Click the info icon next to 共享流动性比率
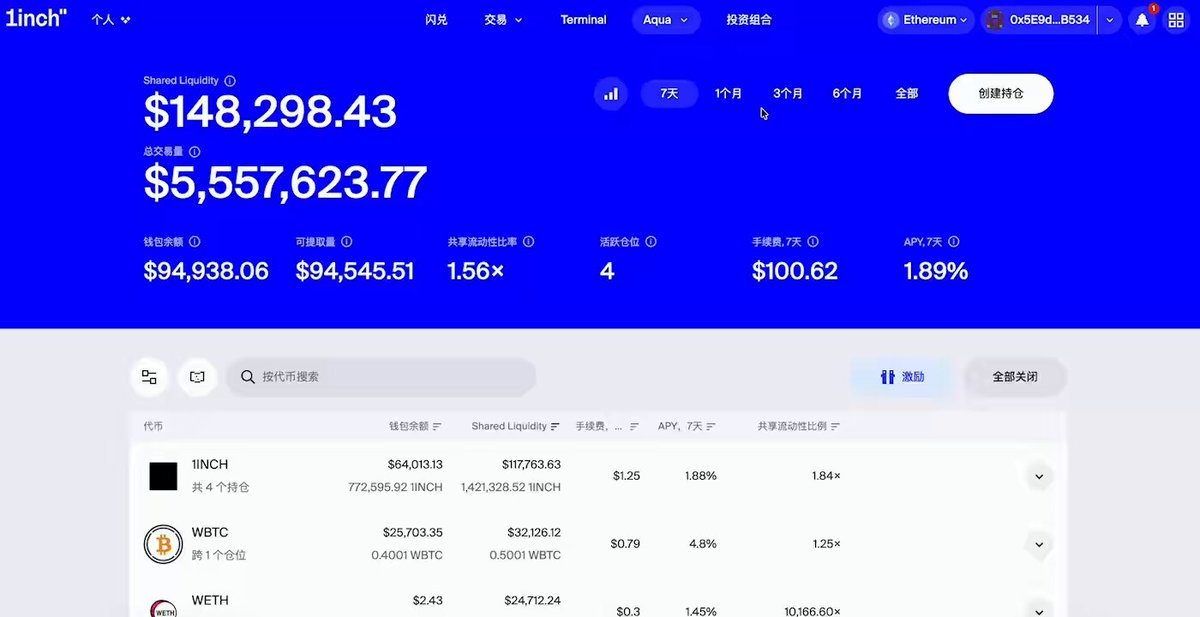 point(528,242)
